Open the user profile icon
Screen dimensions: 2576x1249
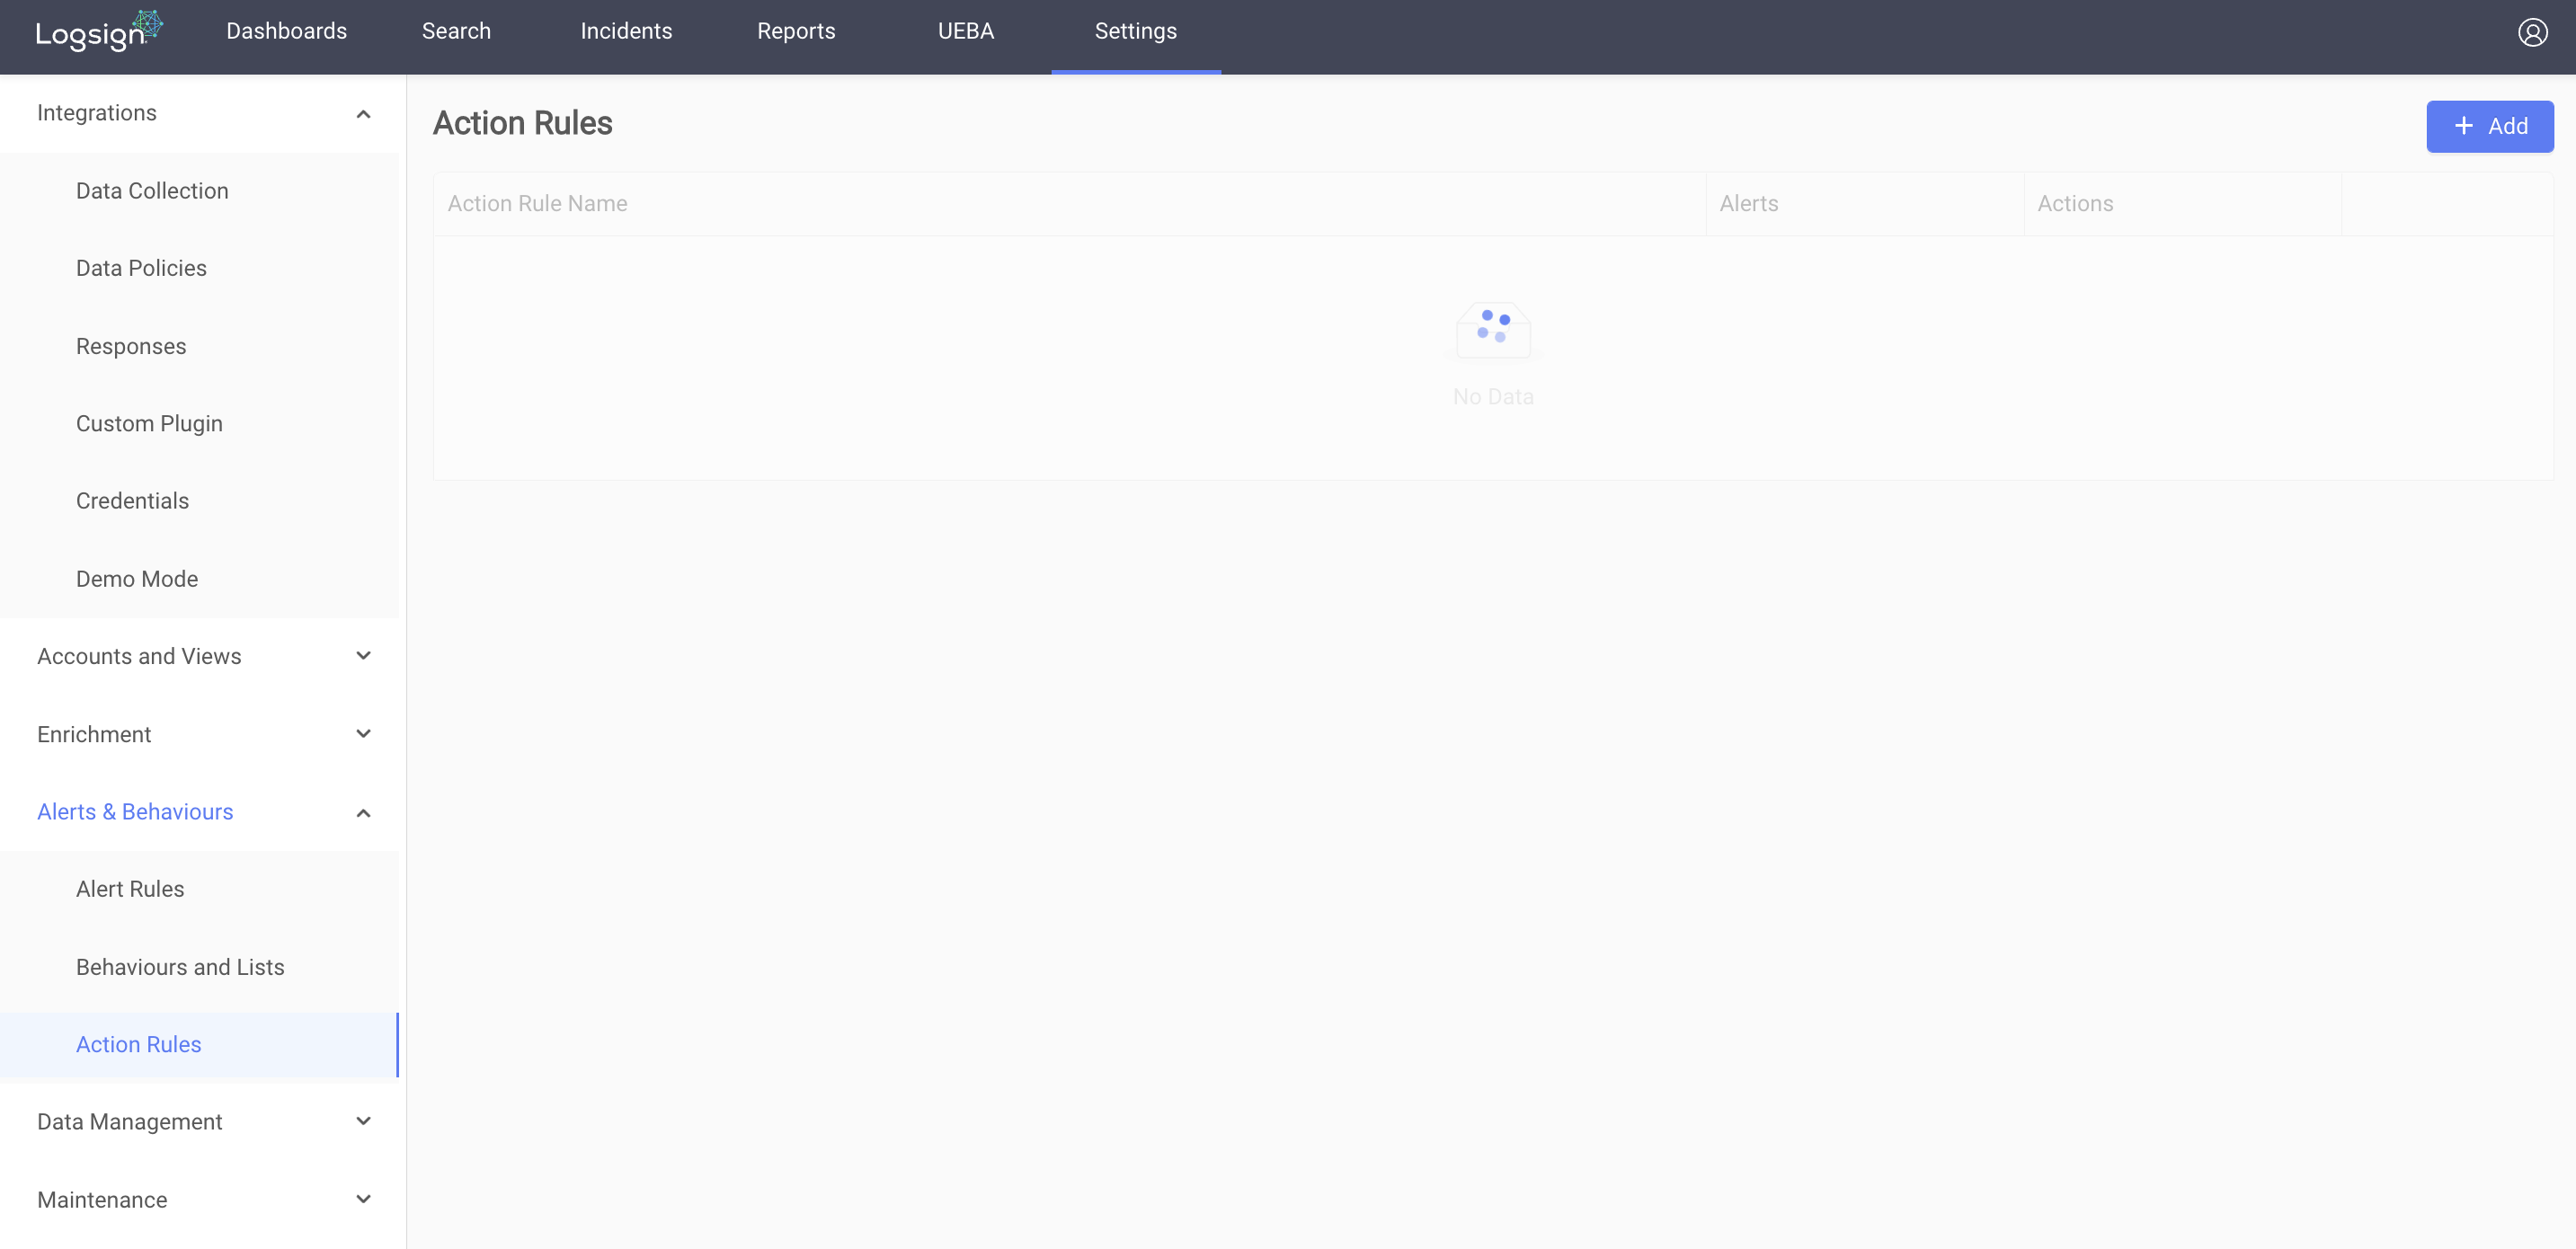coord(2532,32)
